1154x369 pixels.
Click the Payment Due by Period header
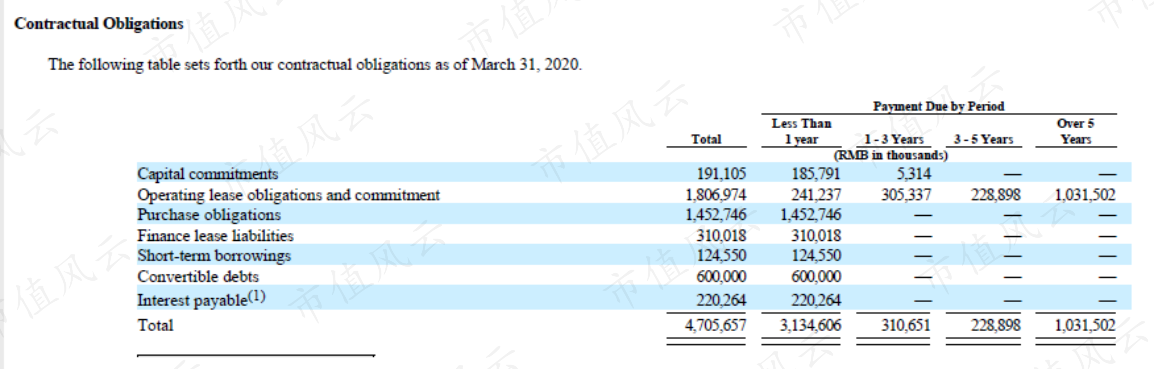tap(938, 107)
